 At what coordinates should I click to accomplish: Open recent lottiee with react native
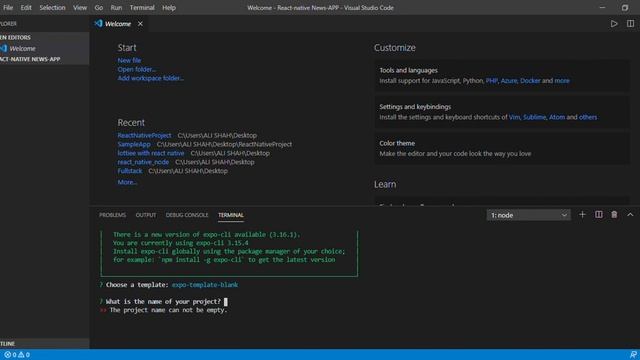[151, 153]
